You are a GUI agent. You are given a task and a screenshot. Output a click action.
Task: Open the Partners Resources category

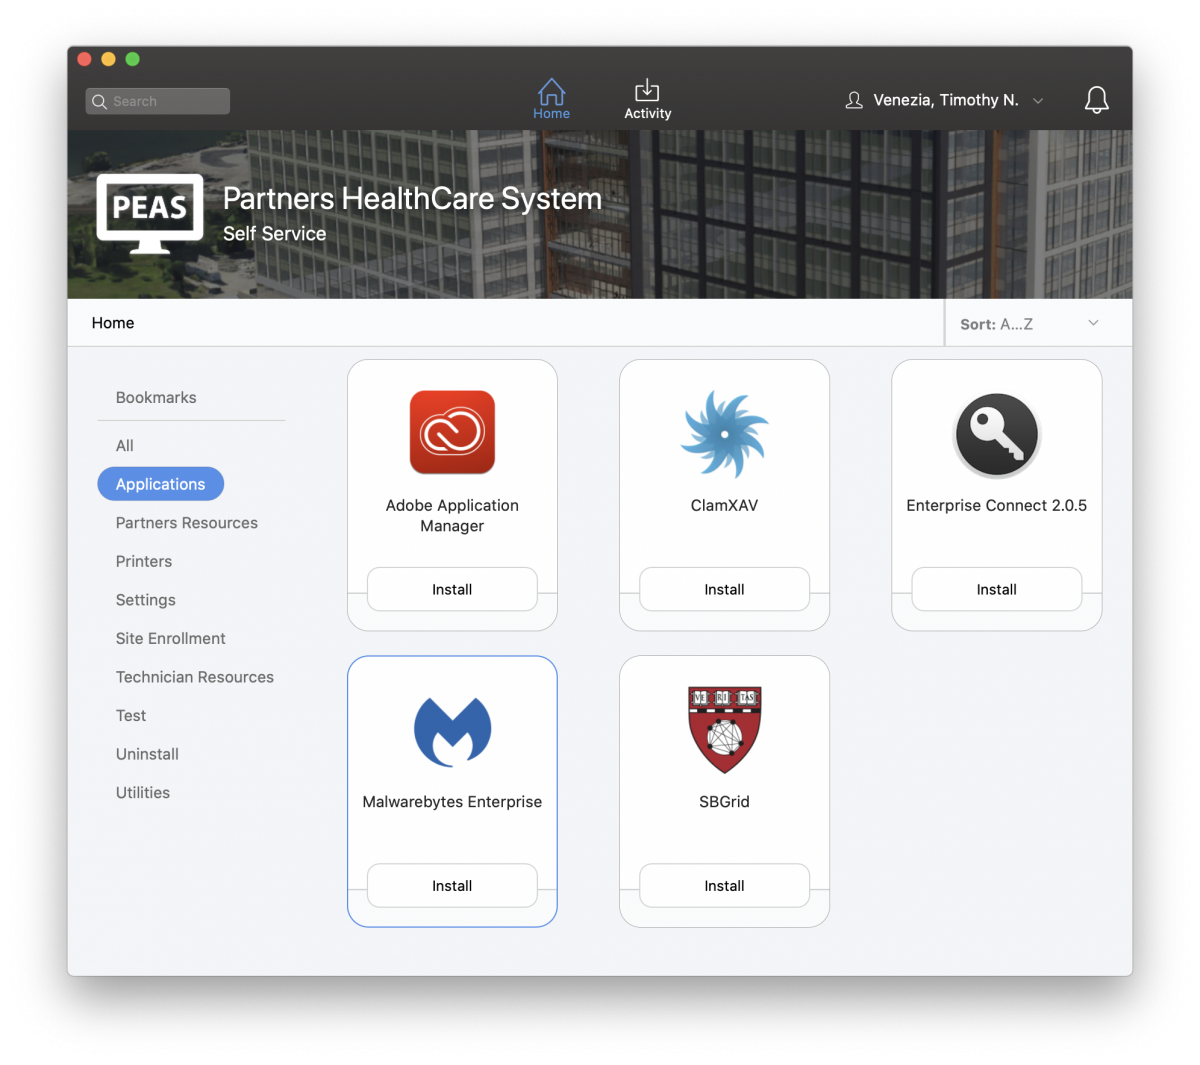click(187, 523)
